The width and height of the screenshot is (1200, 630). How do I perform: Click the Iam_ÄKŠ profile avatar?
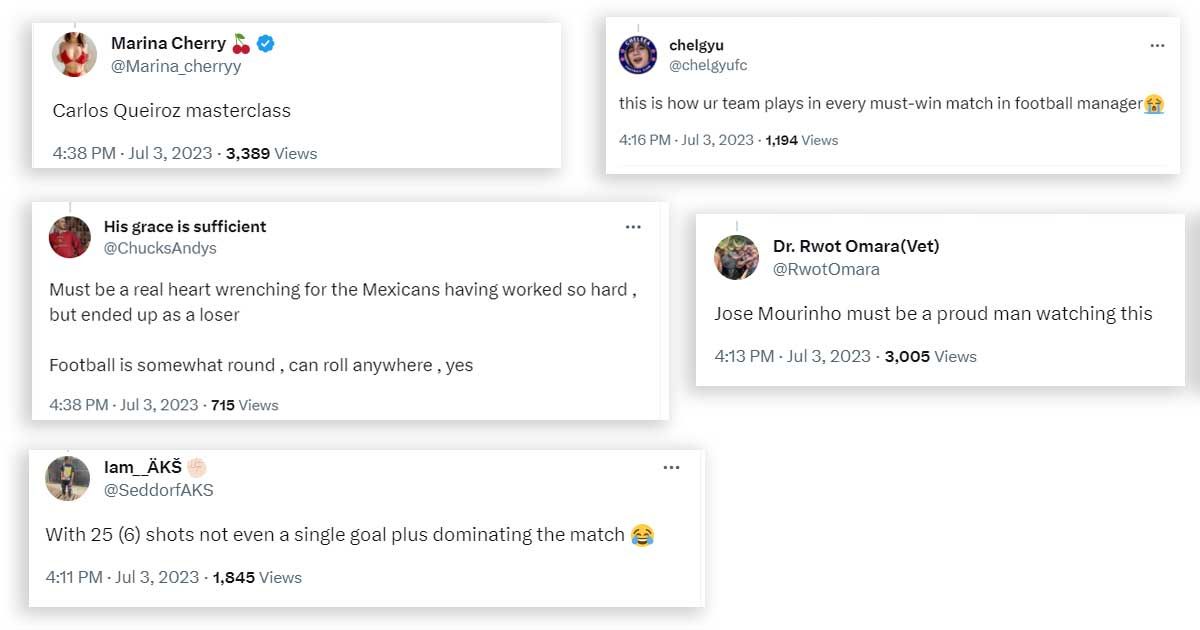click(68, 478)
